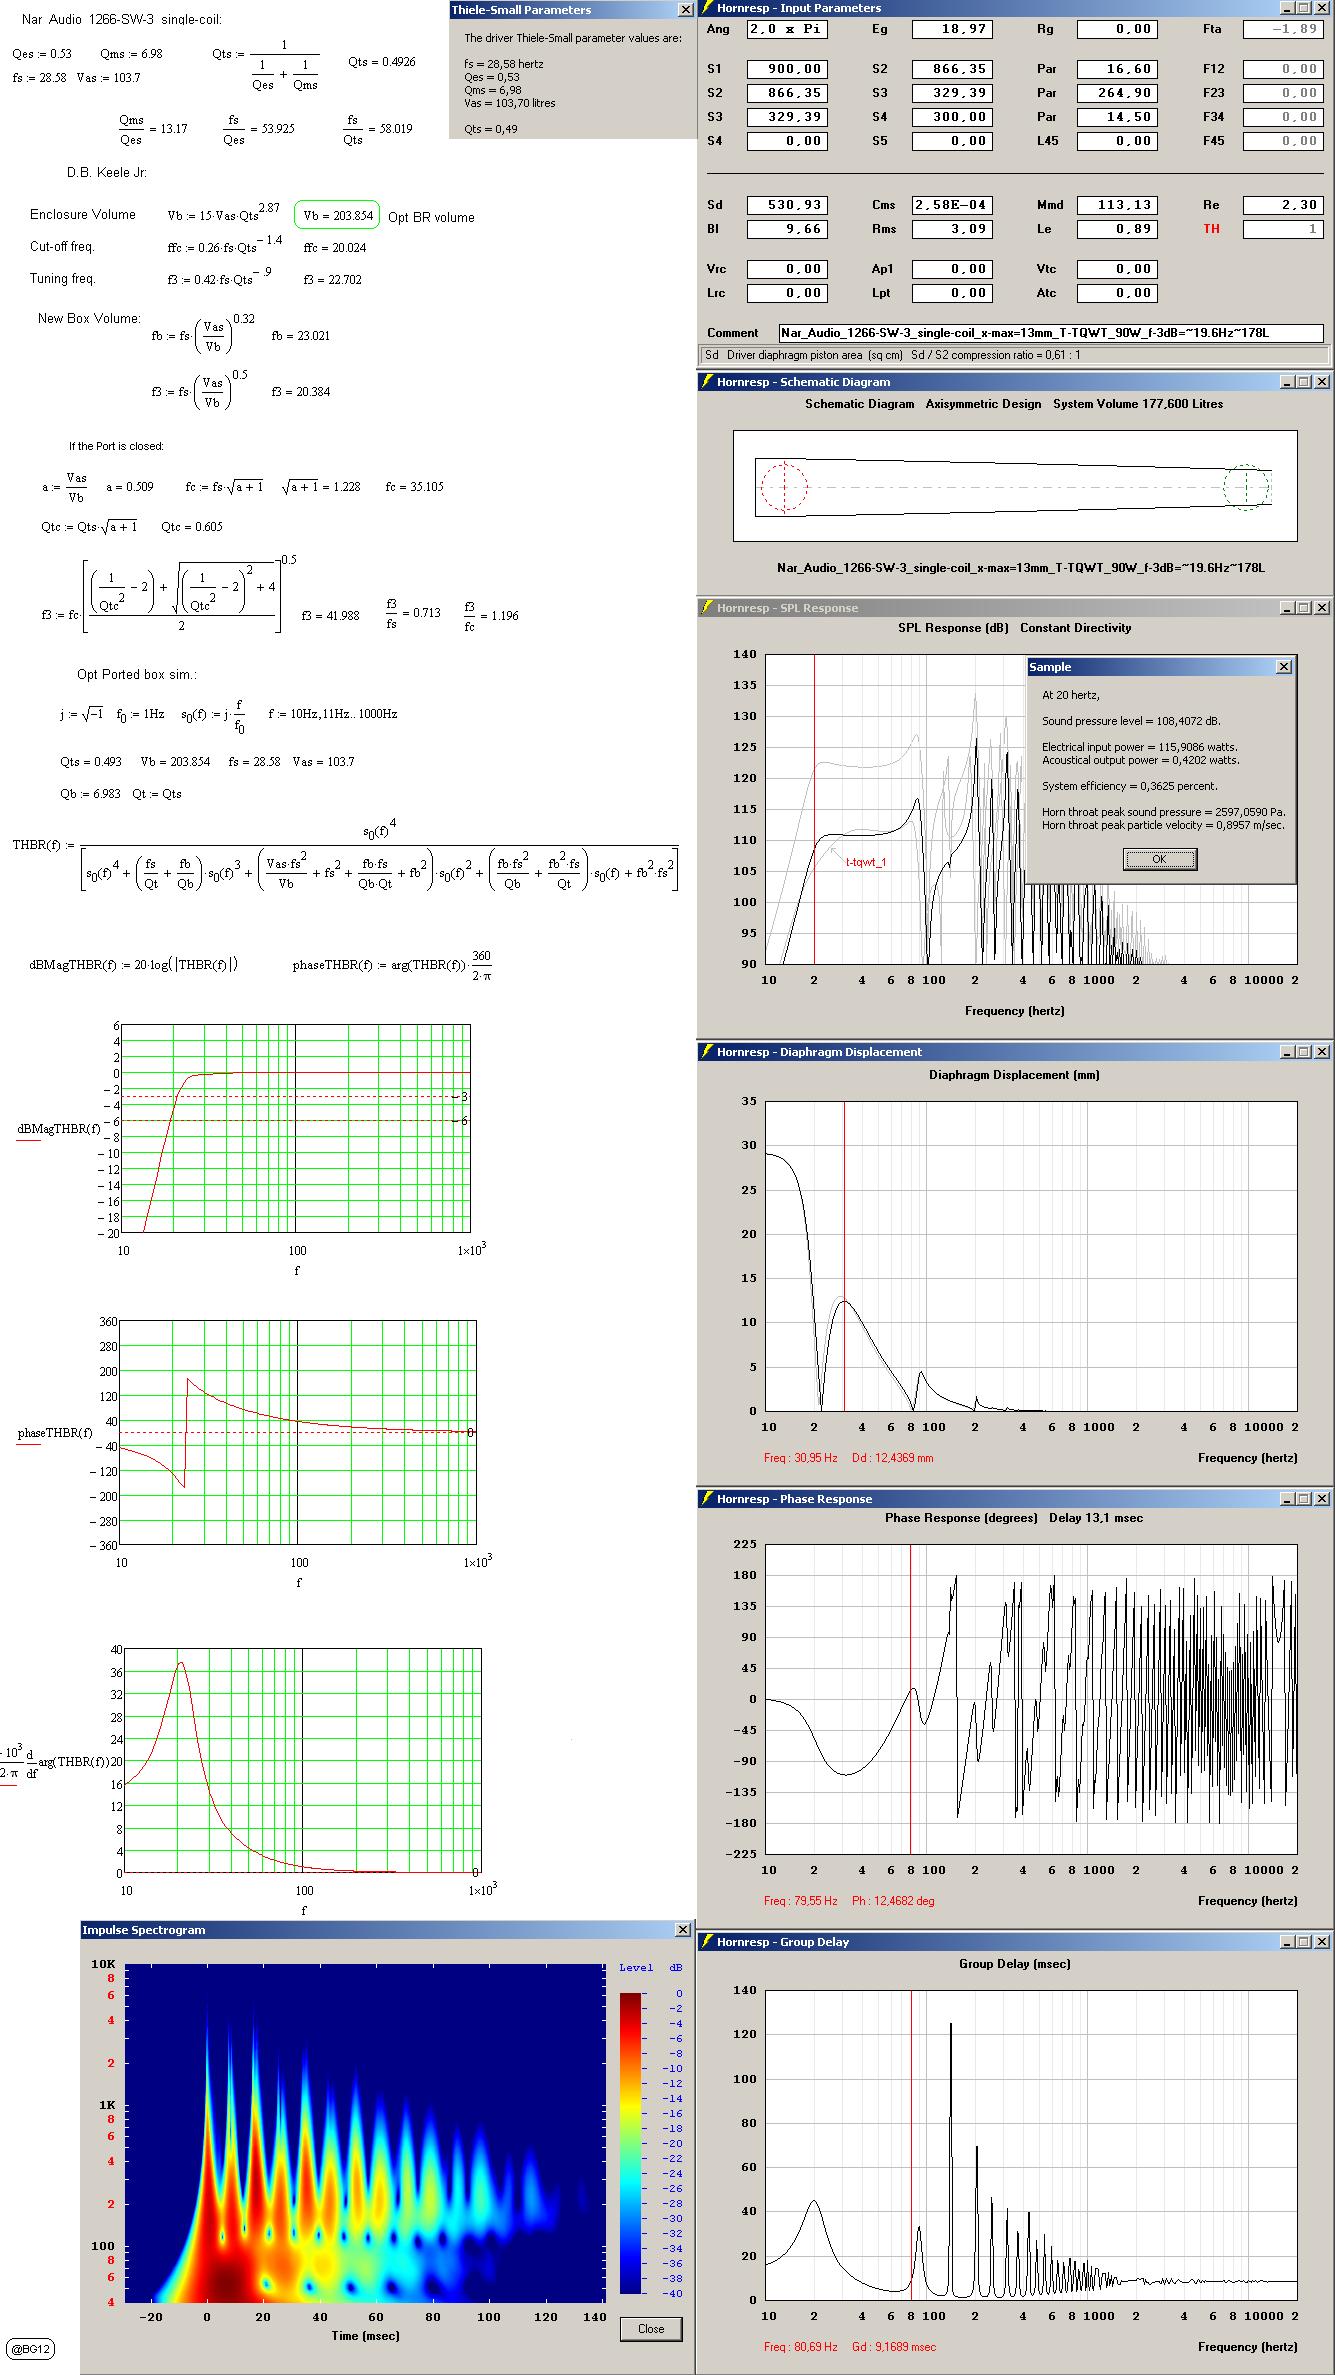Screen dimensions: 1335x2375
Task: Click the S5 input field
Action: click(x=952, y=141)
